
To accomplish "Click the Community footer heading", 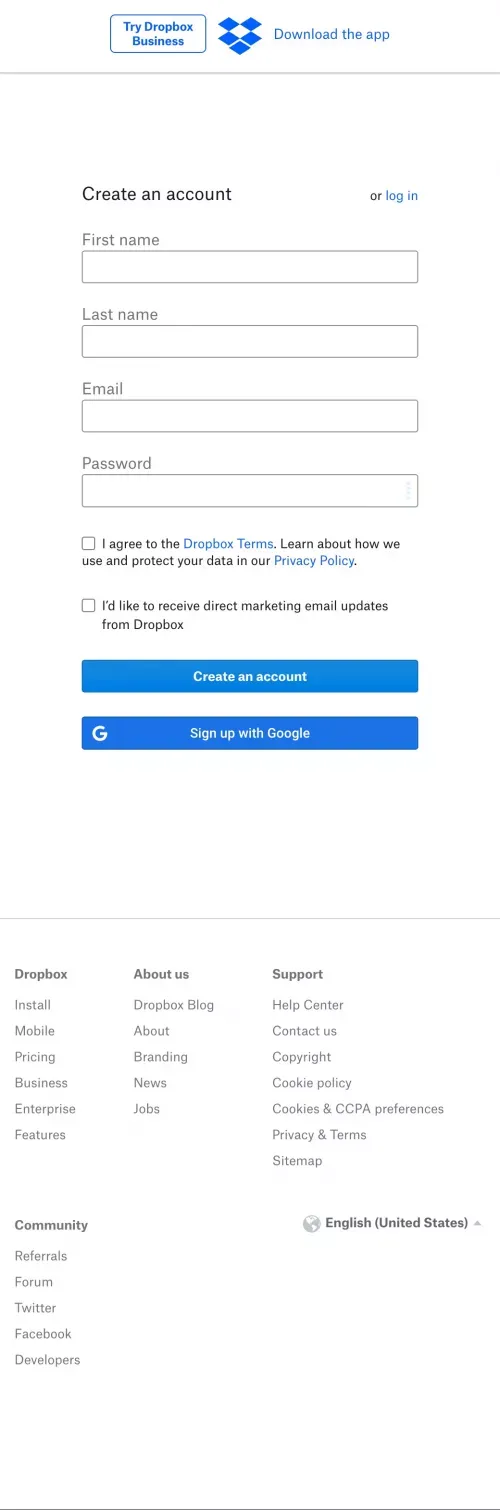I will click(x=51, y=1225).
